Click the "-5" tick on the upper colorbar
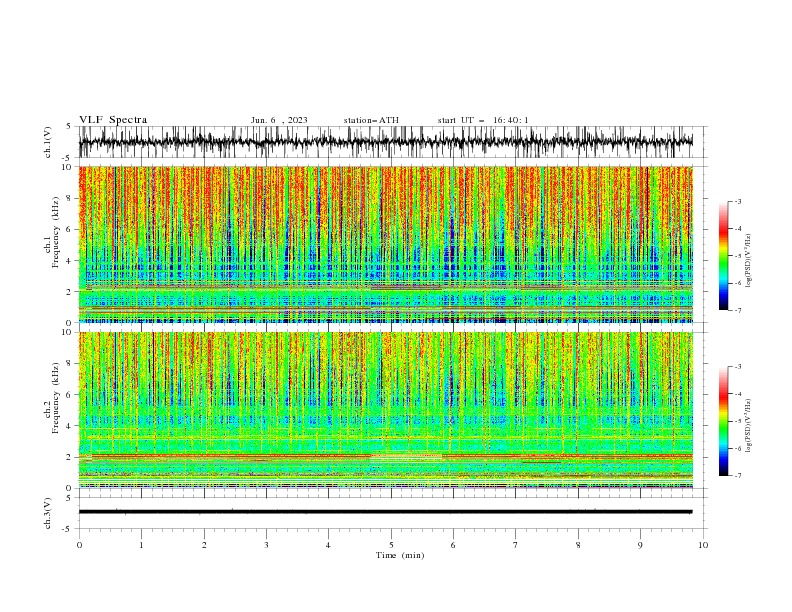 738,256
